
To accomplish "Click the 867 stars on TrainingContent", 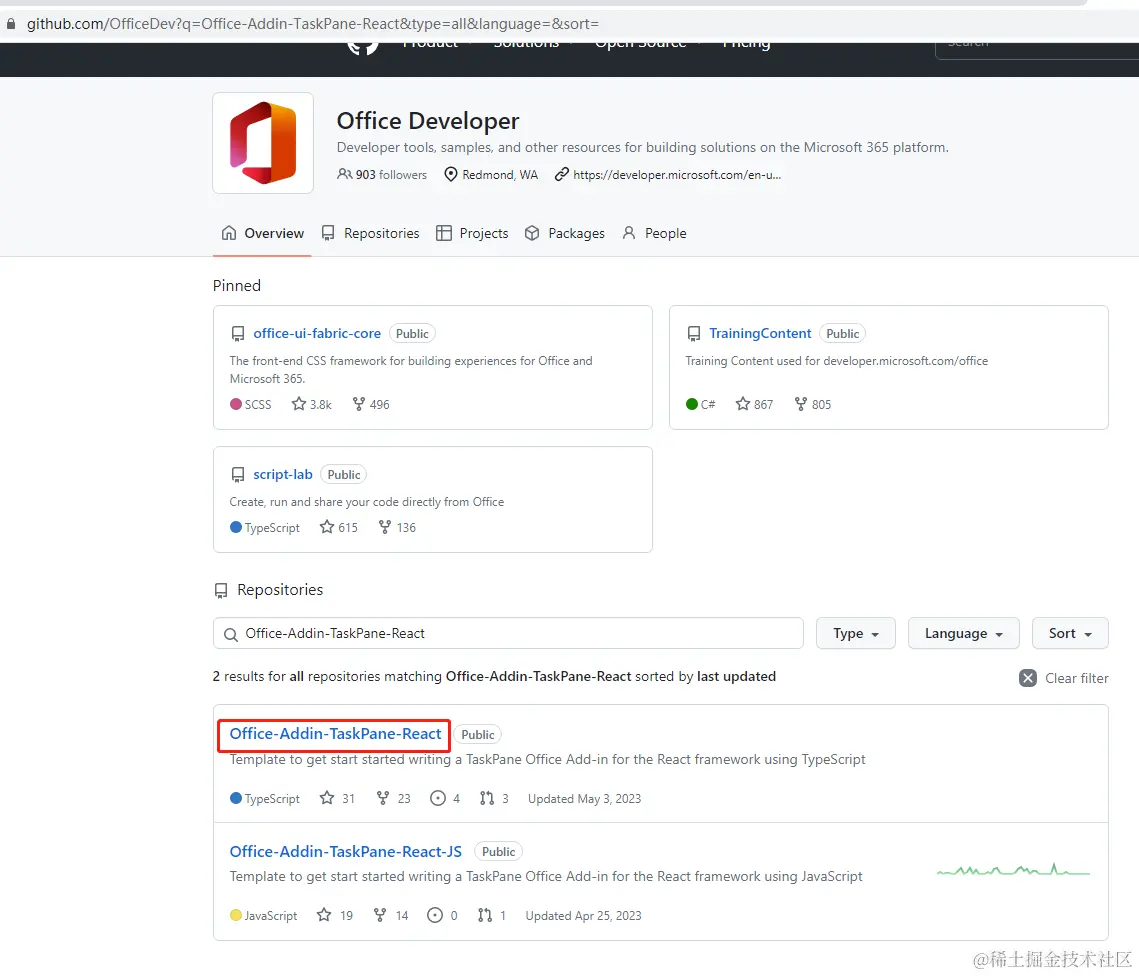I will (754, 404).
